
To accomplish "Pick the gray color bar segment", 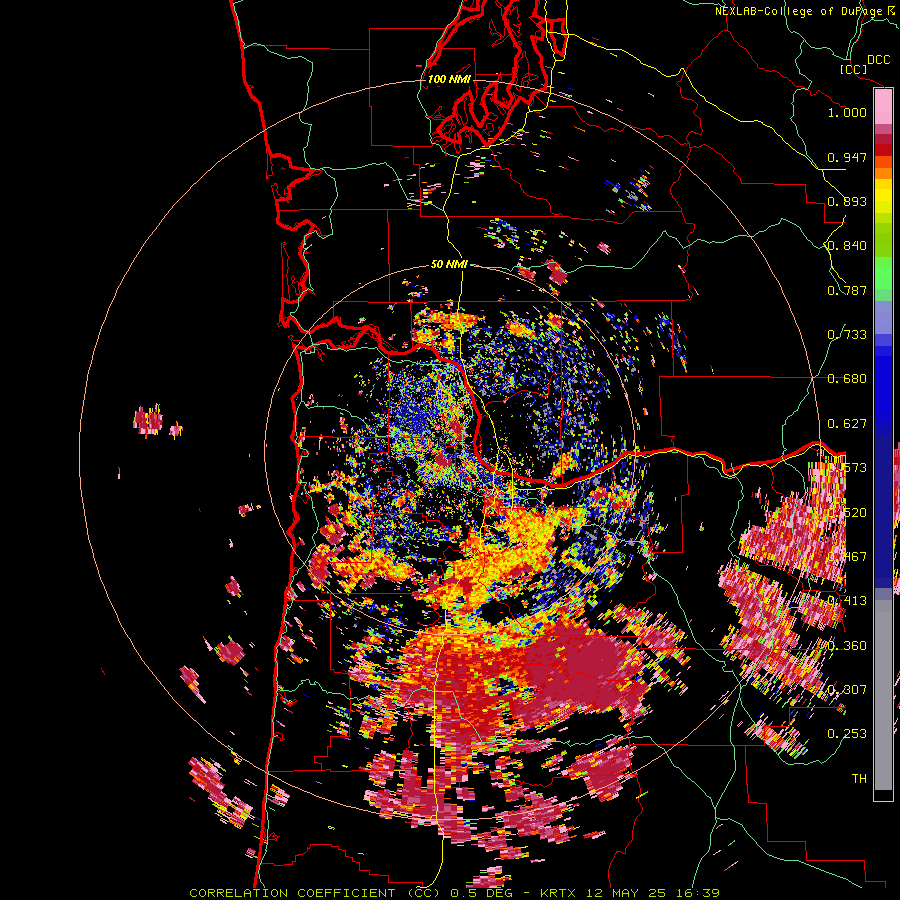I will coord(883,695).
